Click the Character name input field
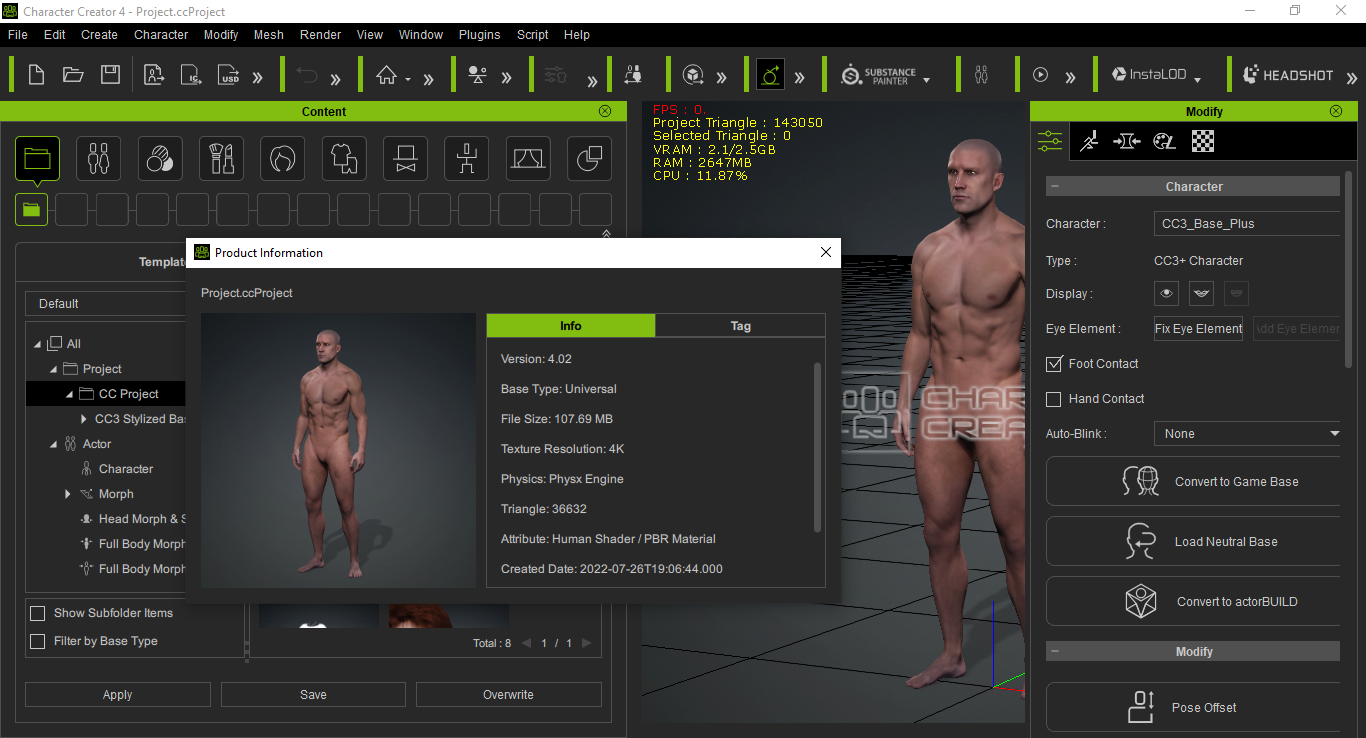 point(1247,224)
